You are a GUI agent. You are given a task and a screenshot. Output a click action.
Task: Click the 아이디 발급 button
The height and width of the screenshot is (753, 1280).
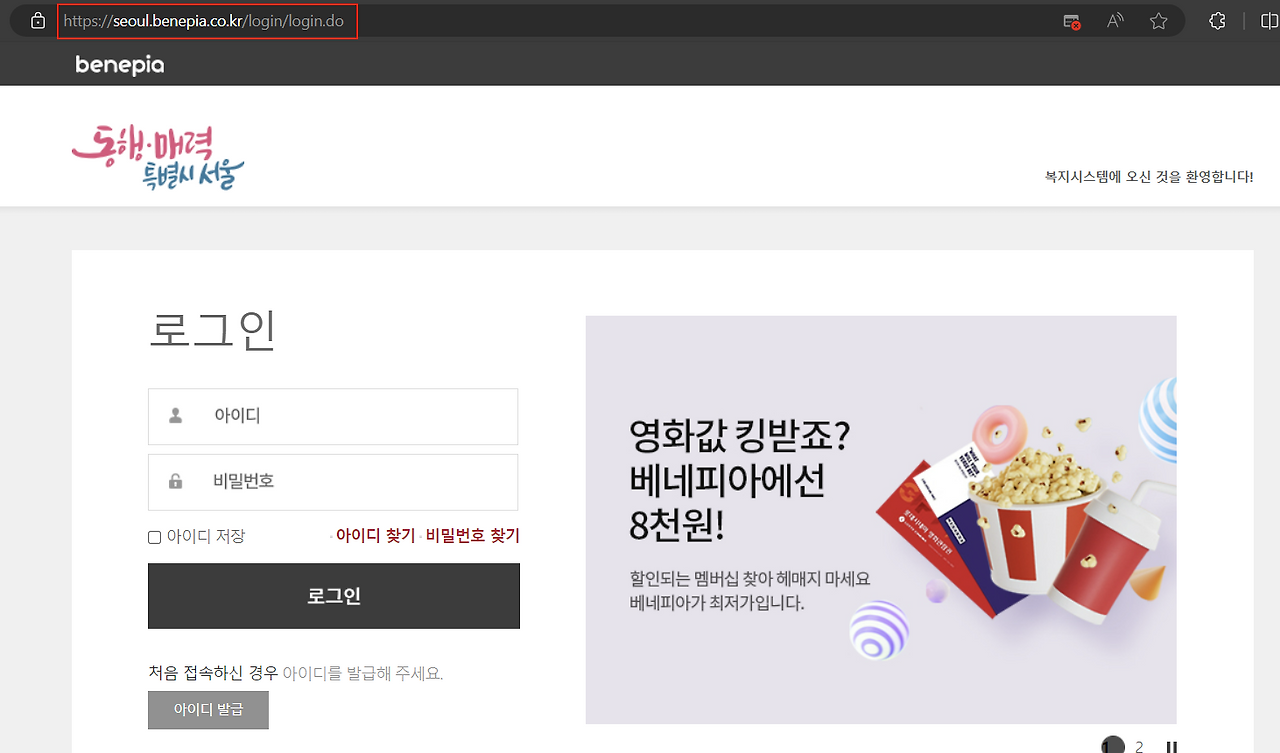208,710
